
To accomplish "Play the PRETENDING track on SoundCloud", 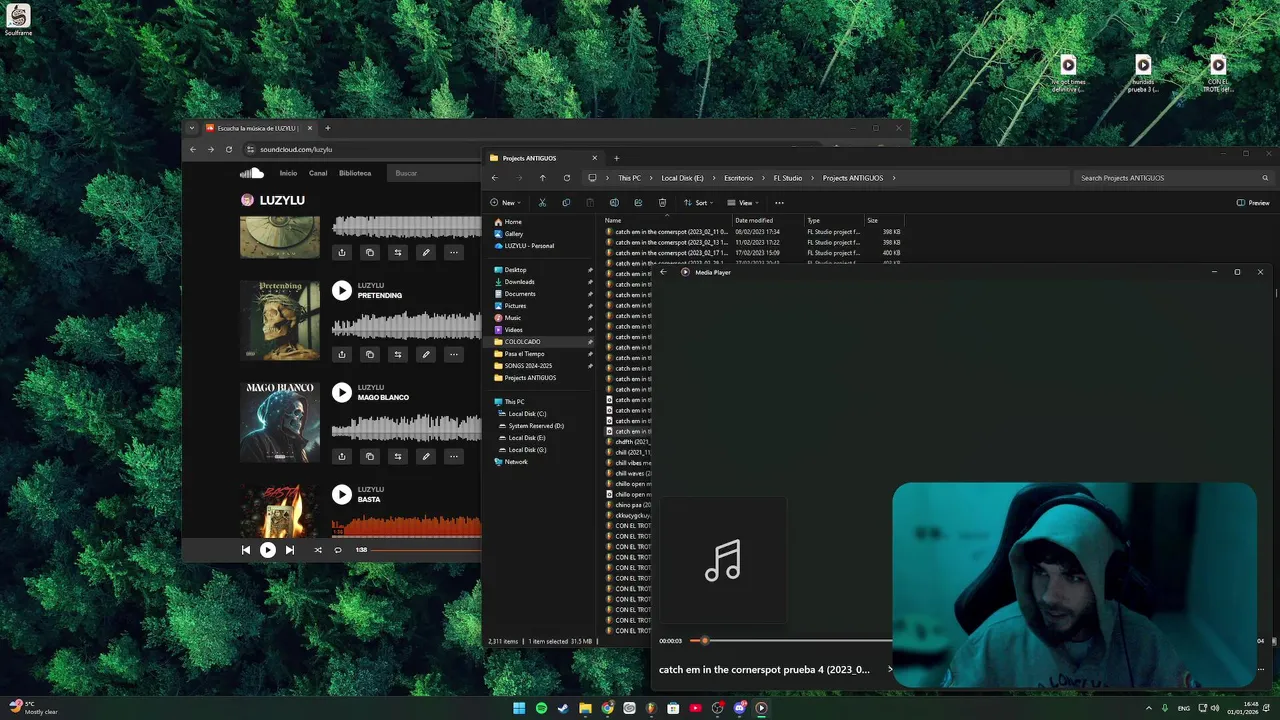I will [342, 290].
